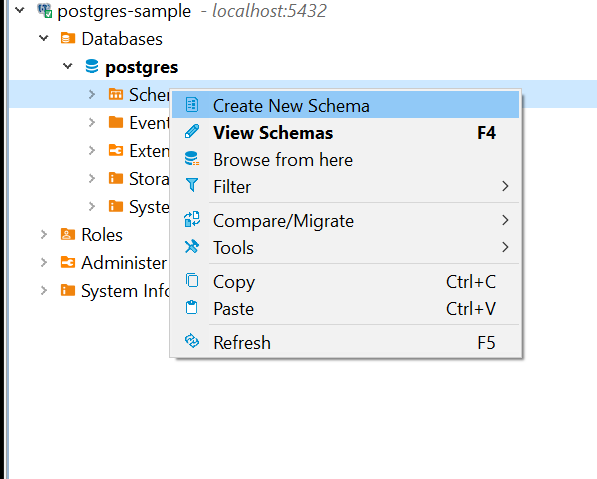
Task: Click the Administer folder icon
Action: (x=68, y=262)
